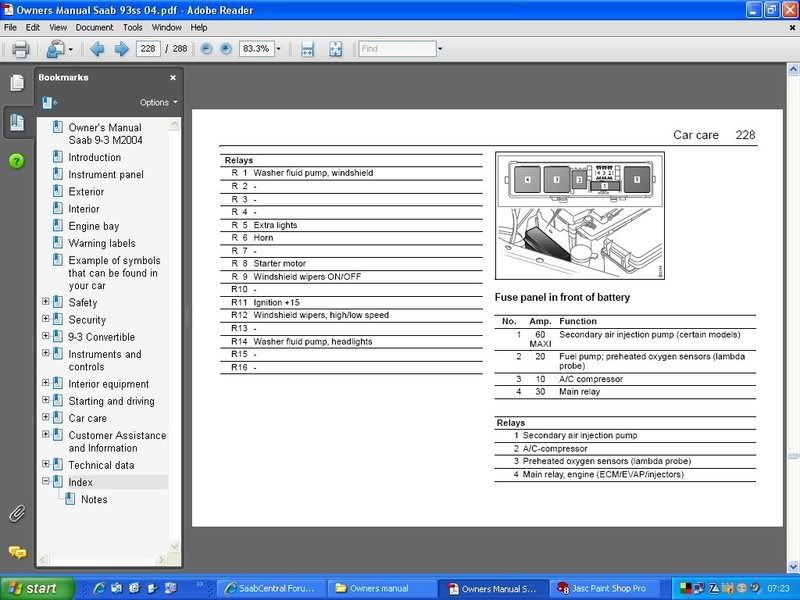Go to previous page with left arrow
The width and height of the screenshot is (800, 600).
point(97,49)
